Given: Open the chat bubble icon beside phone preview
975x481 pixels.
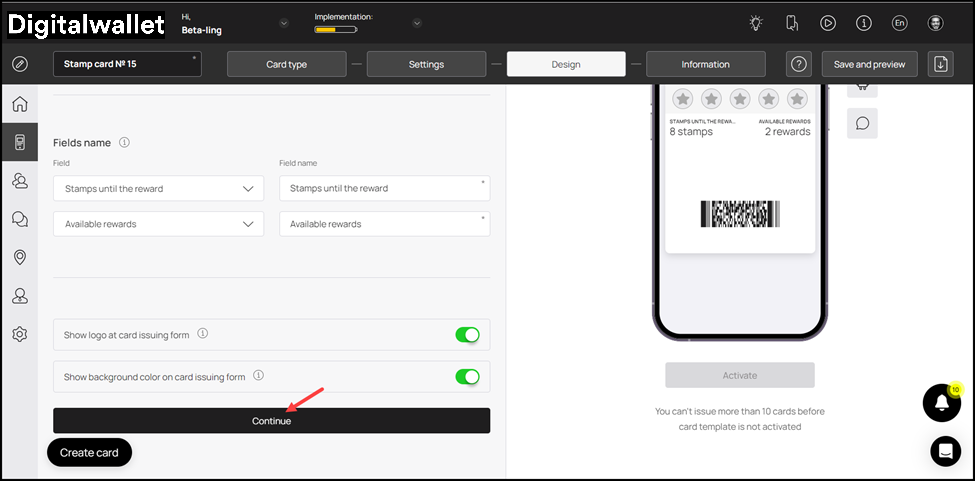Looking at the screenshot, I should coord(862,123).
